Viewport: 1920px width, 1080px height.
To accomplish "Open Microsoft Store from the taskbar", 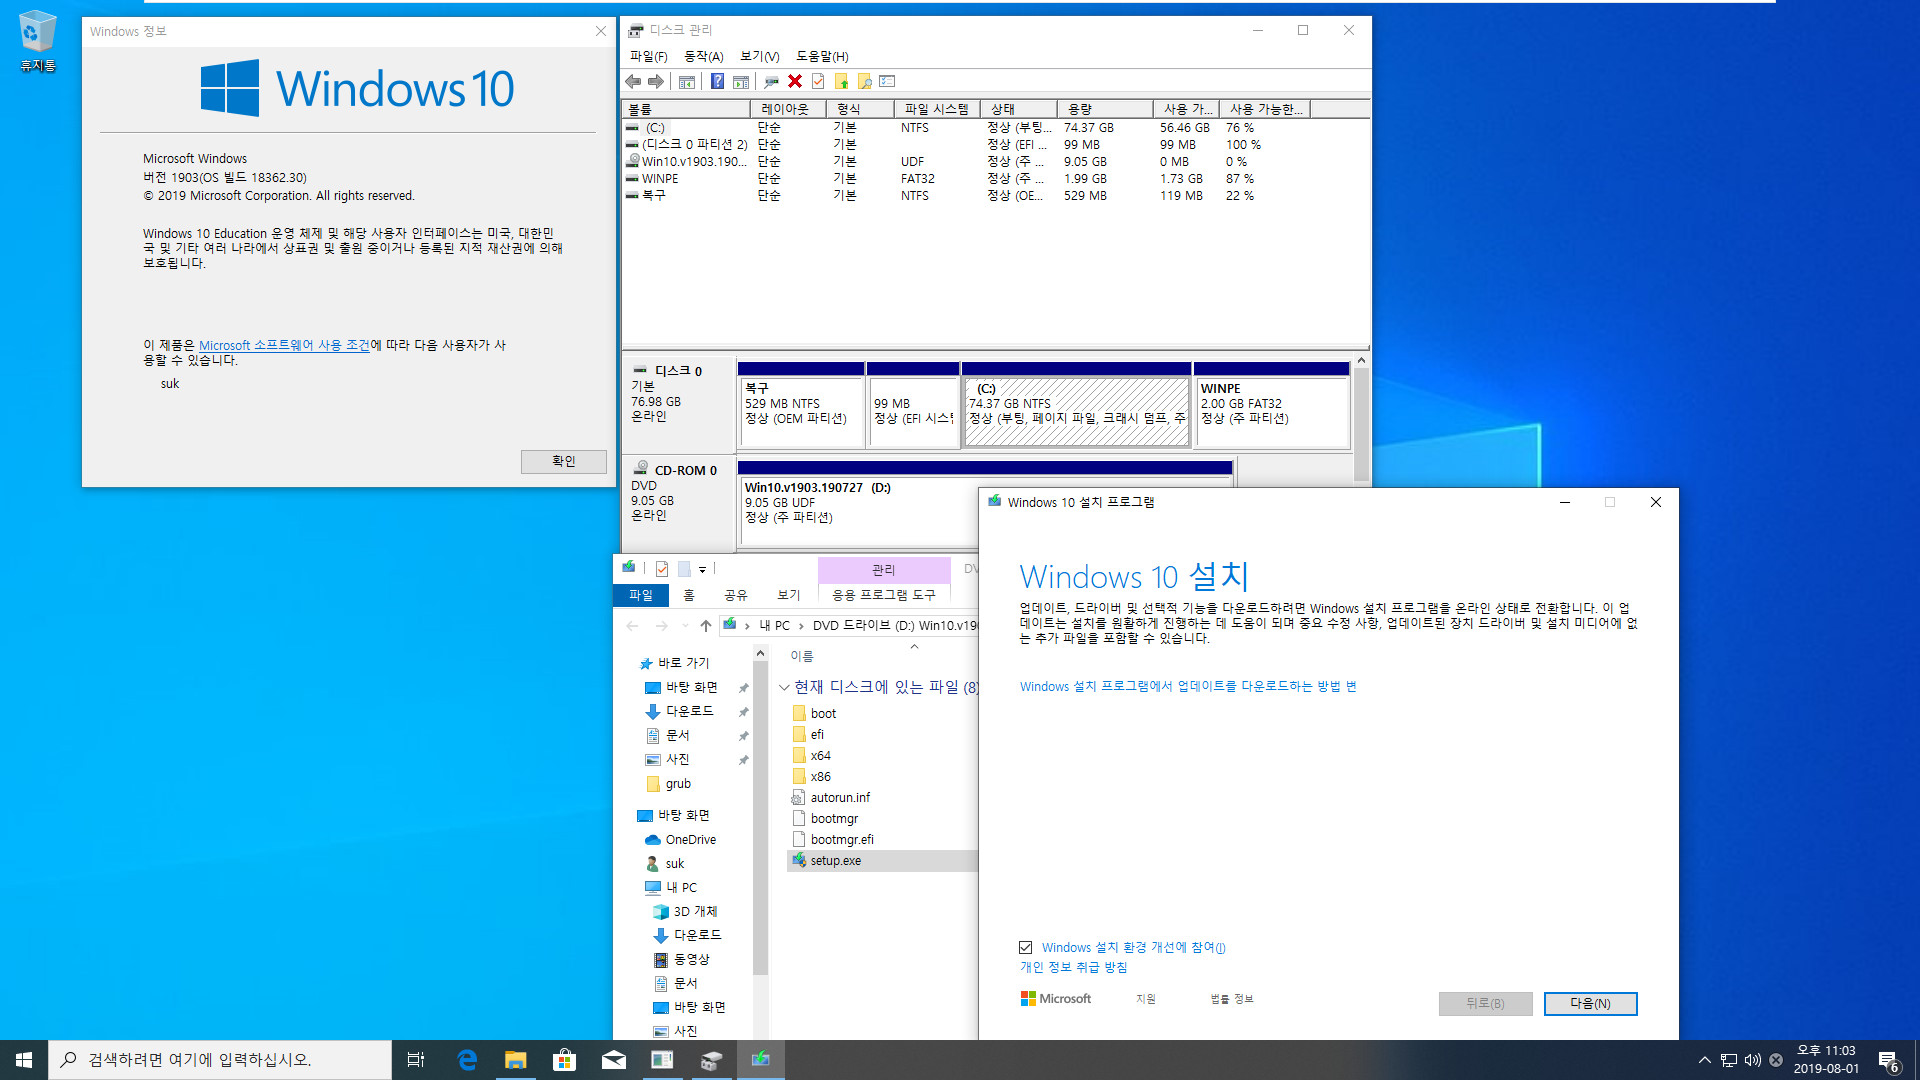I will (x=564, y=1060).
